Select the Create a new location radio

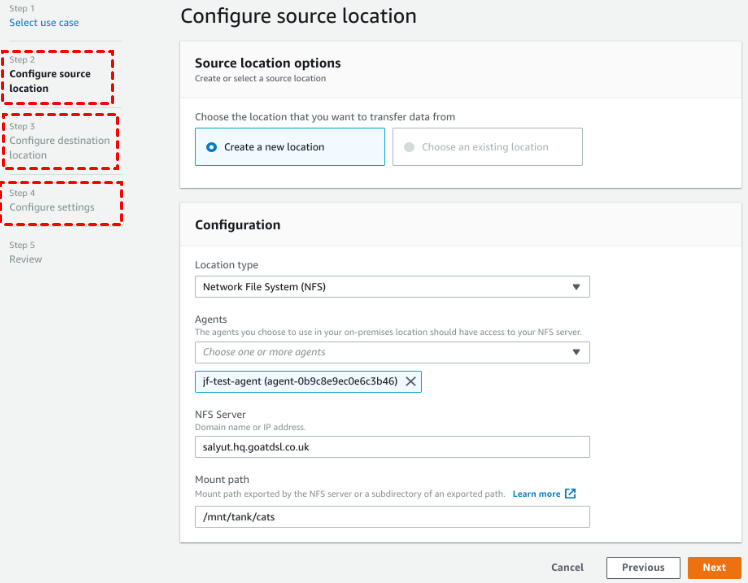point(211,147)
